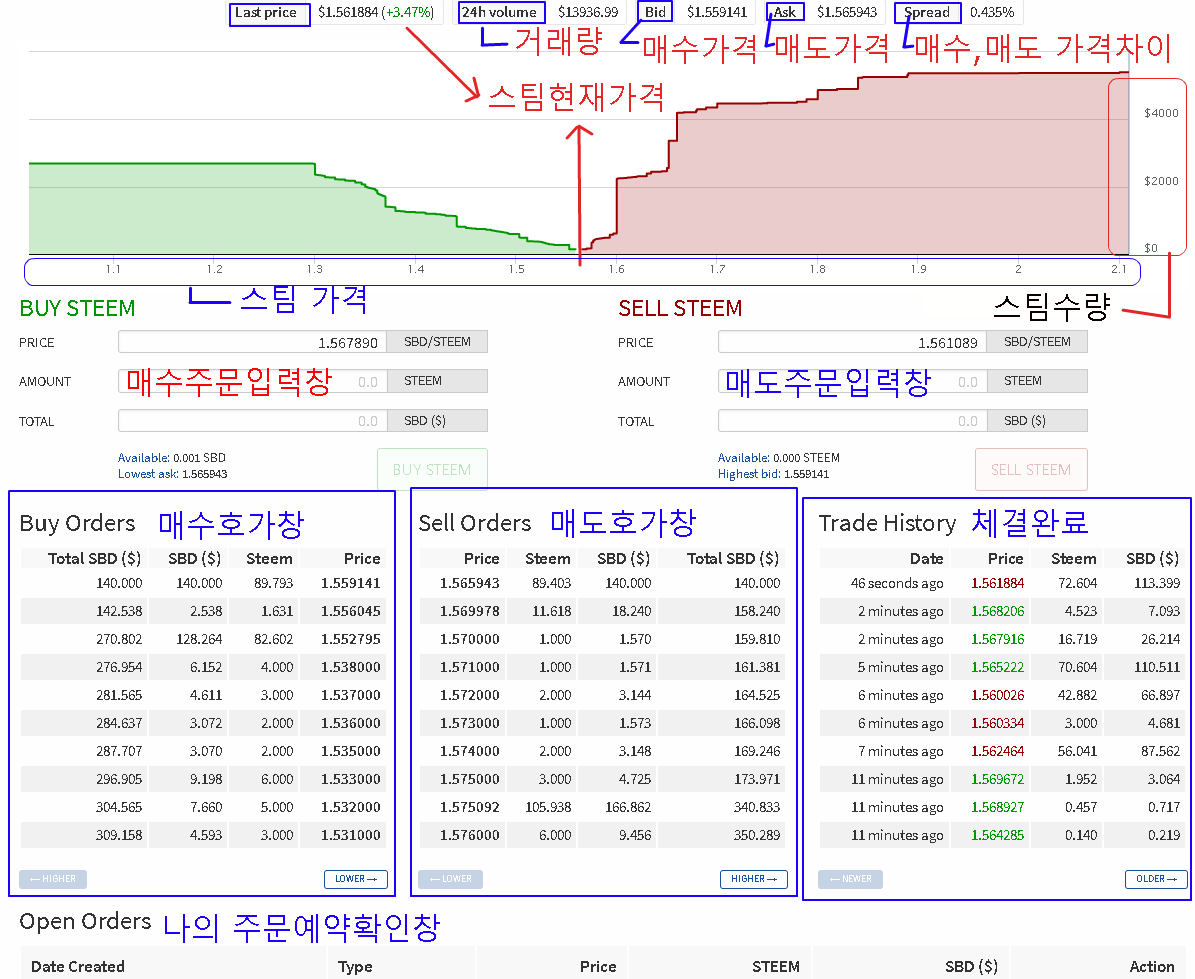
Task: Show LOWER buy orders page
Action: click(x=356, y=879)
